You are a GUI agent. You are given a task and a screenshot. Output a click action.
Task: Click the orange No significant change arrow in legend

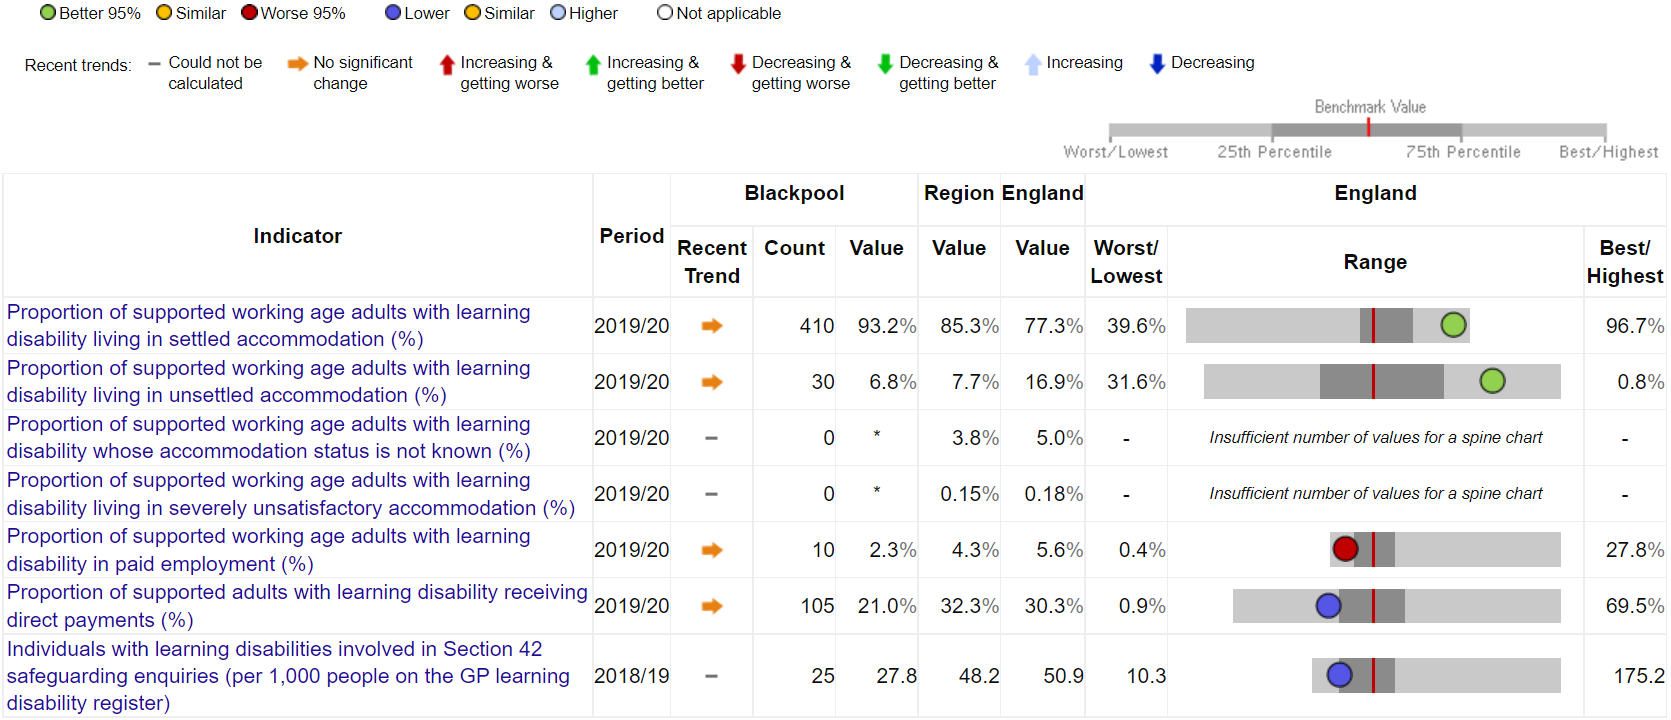click(x=297, y=64)
